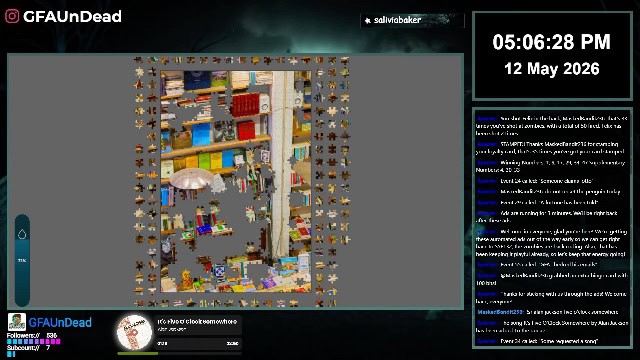Click the song title in now-playing widget
This screenshot has height=360, width=640.
coord(197,322)
